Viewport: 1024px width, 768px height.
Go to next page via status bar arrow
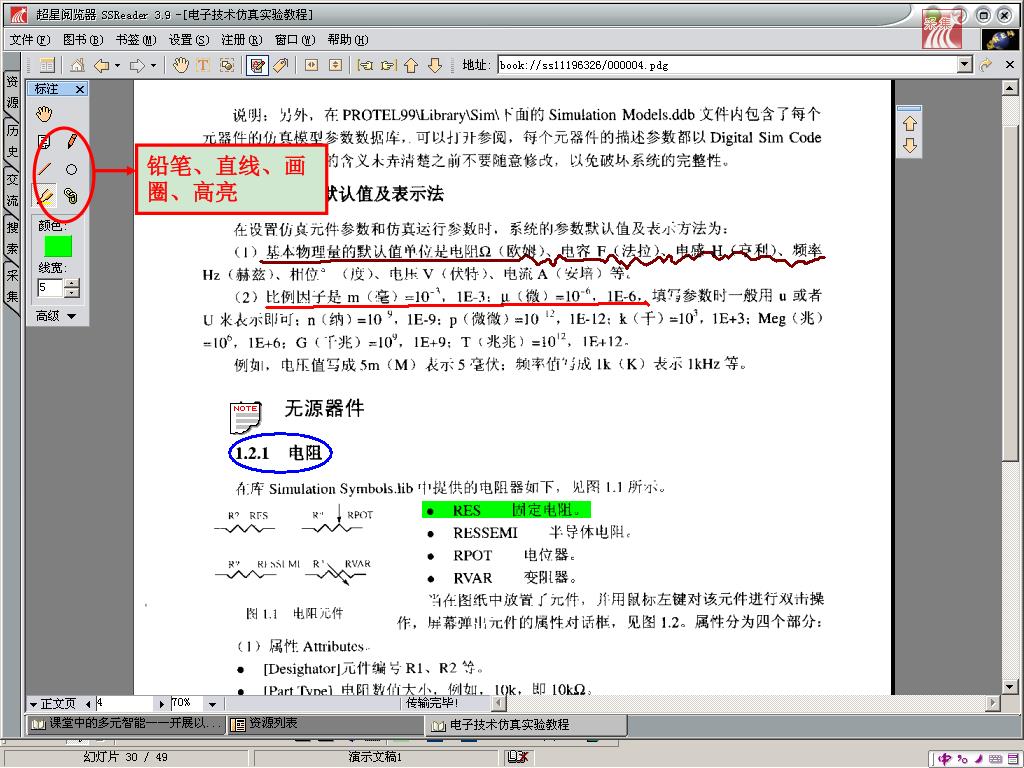[161, 704]
